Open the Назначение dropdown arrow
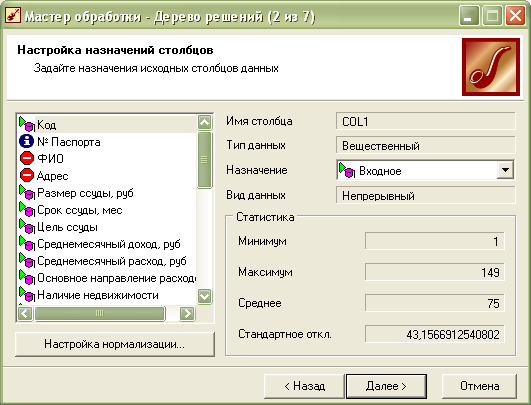The width and height of the screenshot is (531, 405). [505, 170]
